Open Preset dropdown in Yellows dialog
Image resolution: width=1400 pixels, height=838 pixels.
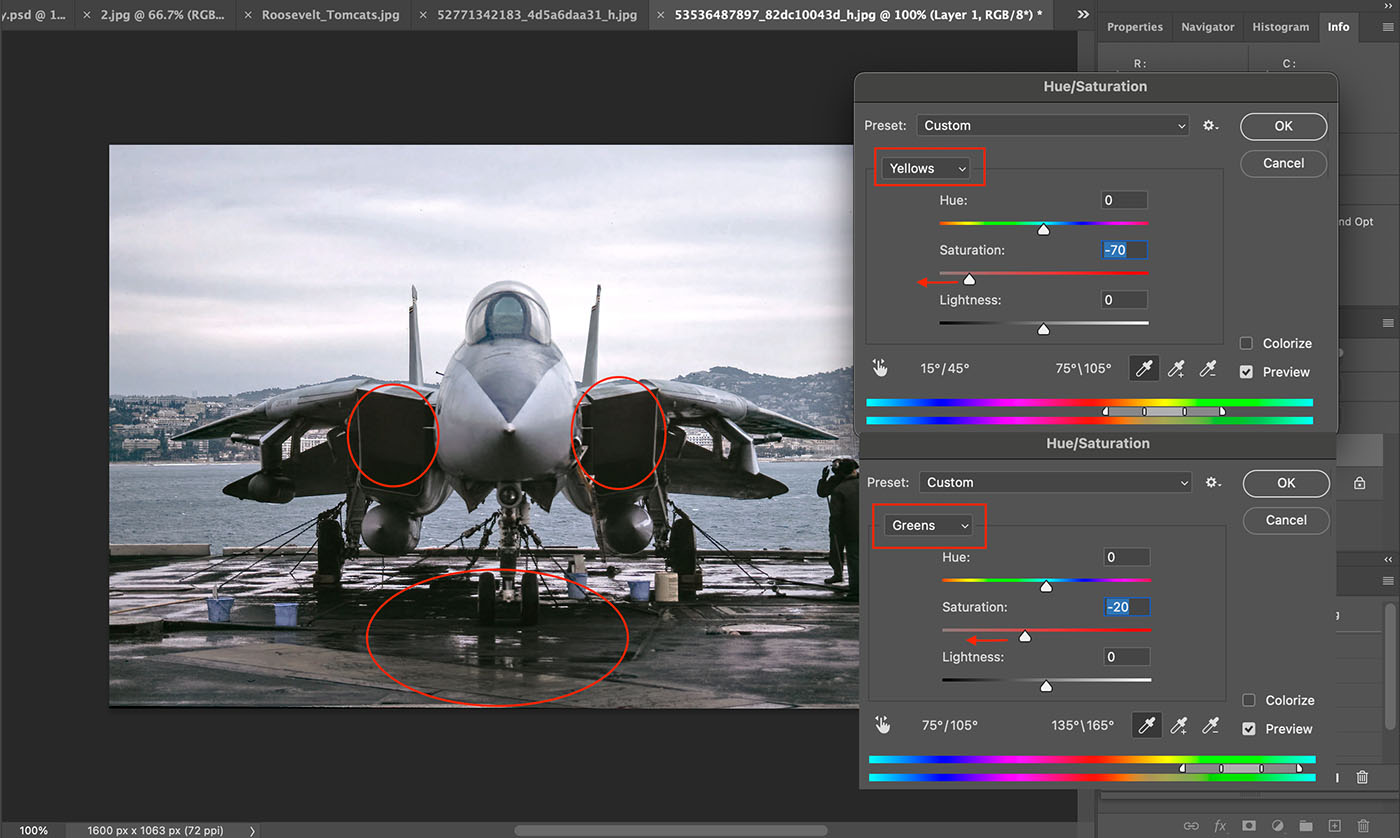click(1052, 126)
